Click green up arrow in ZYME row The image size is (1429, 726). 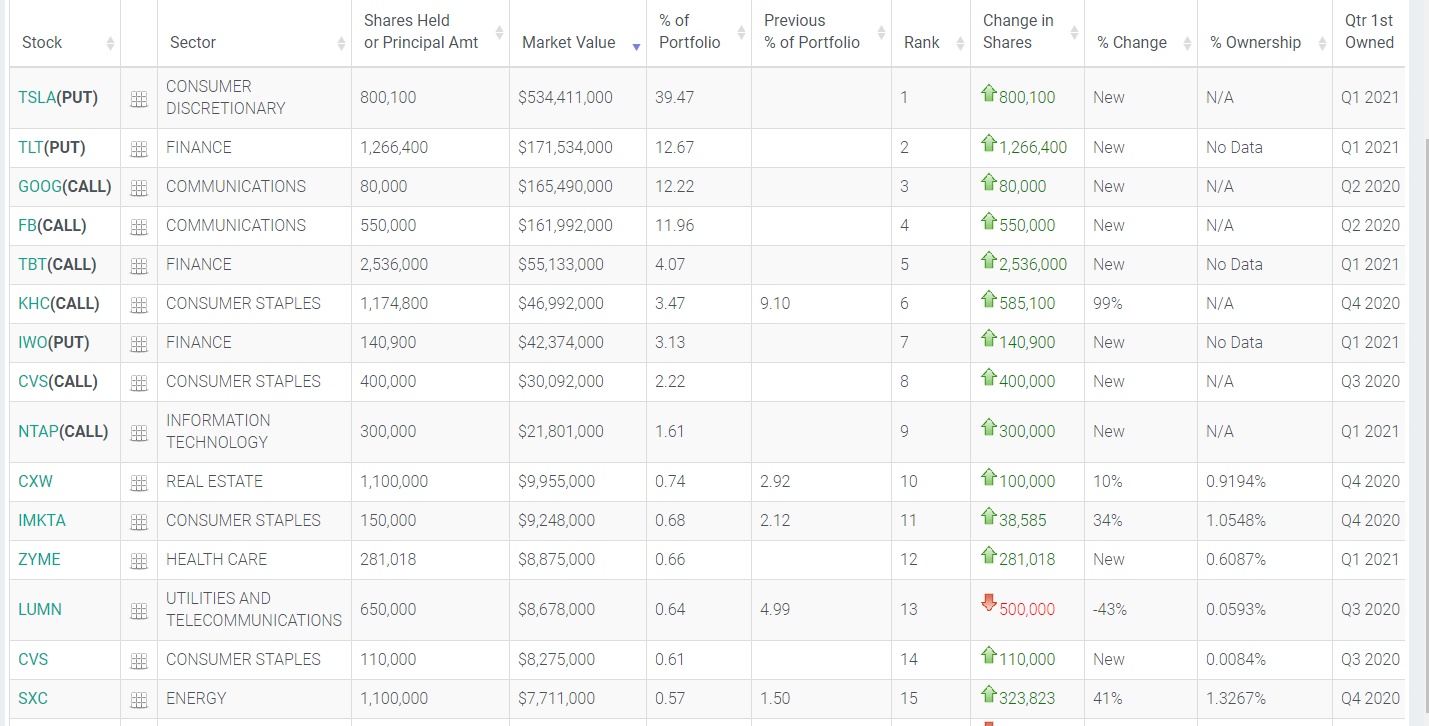(989, 555)
